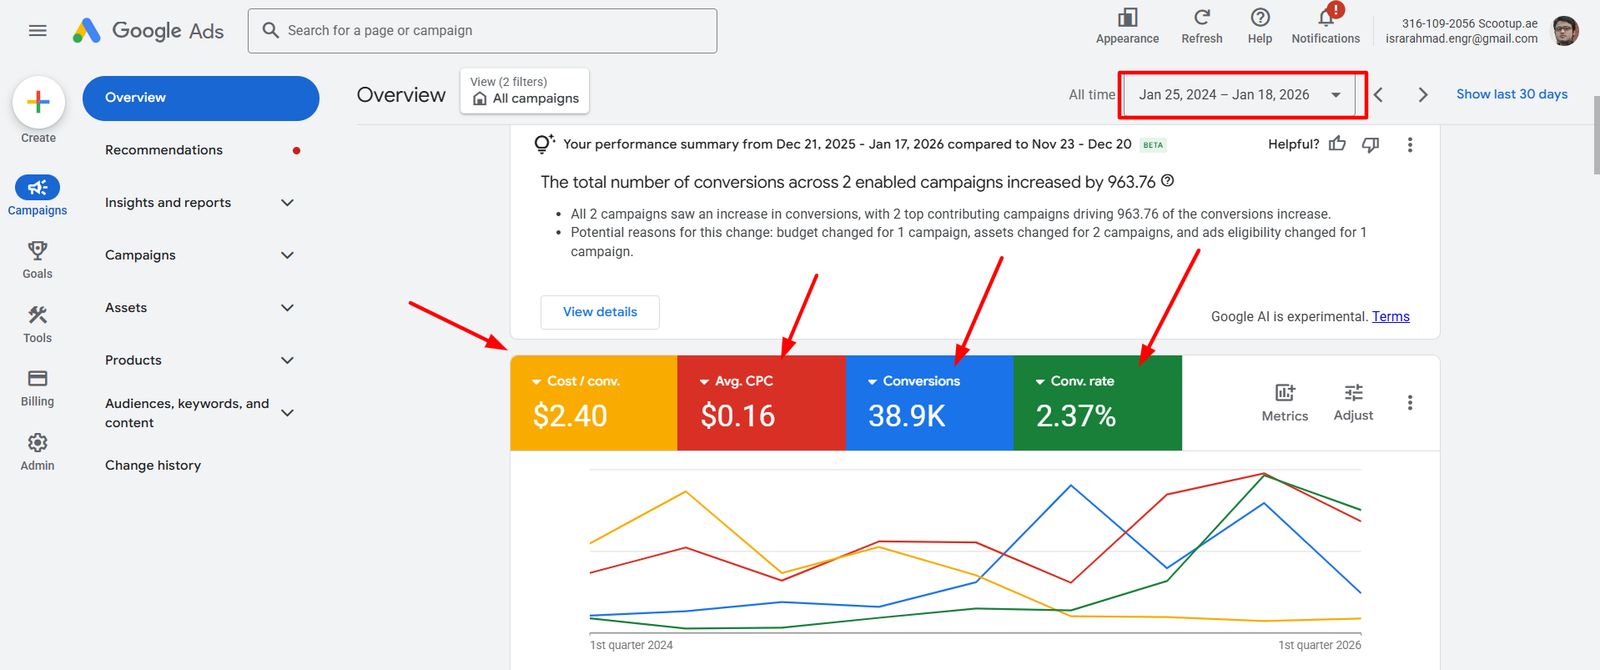Click the Refresh icon
Screen dimensions: 1600x670
coord(1202,18)
